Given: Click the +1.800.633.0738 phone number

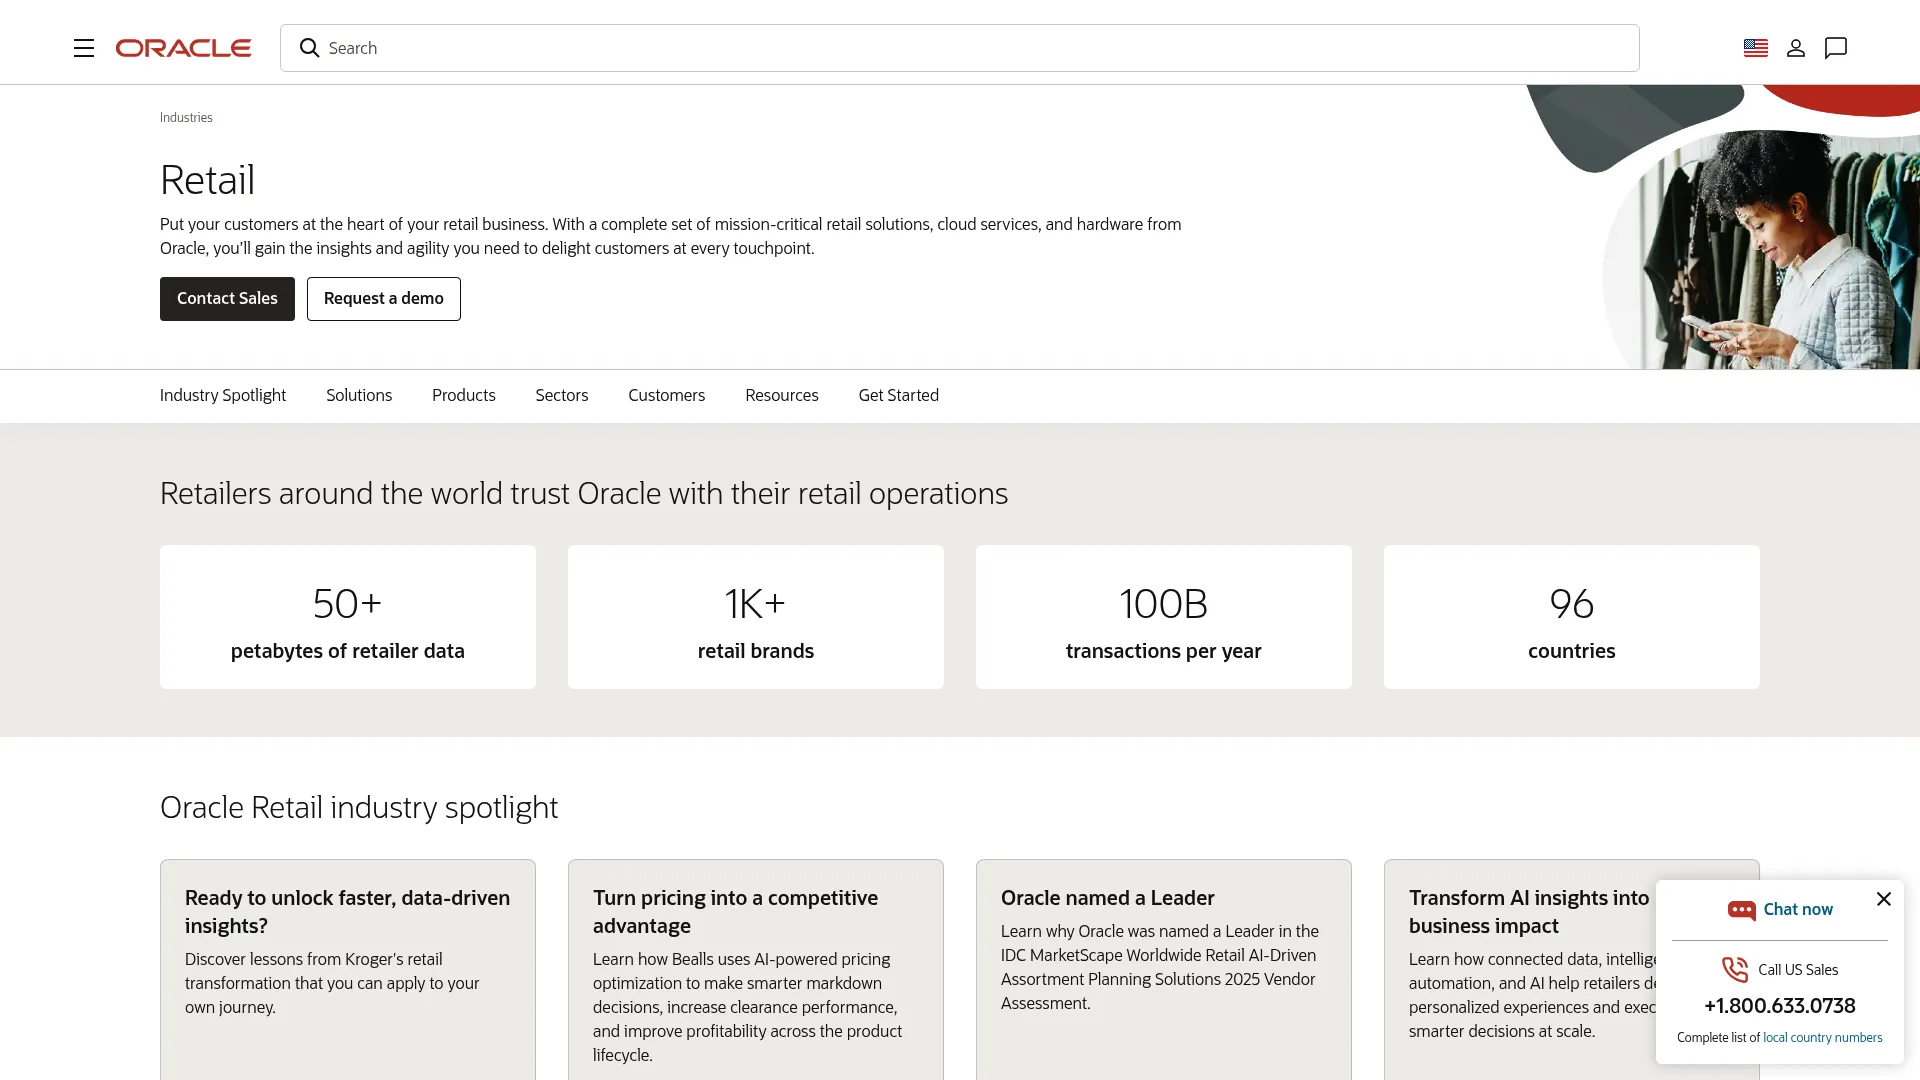Looking at the screenshot, I should 1780,1005.
